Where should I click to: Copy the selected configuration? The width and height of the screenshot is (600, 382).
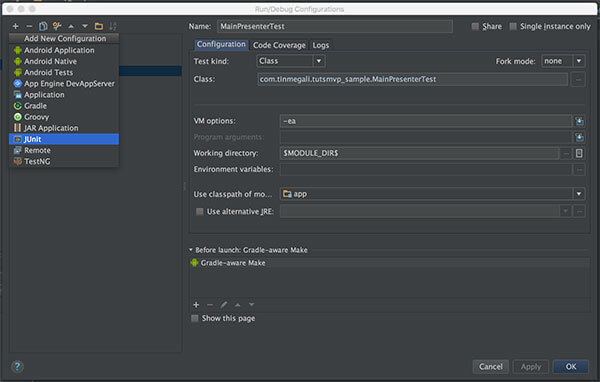(x=43, y=26)
